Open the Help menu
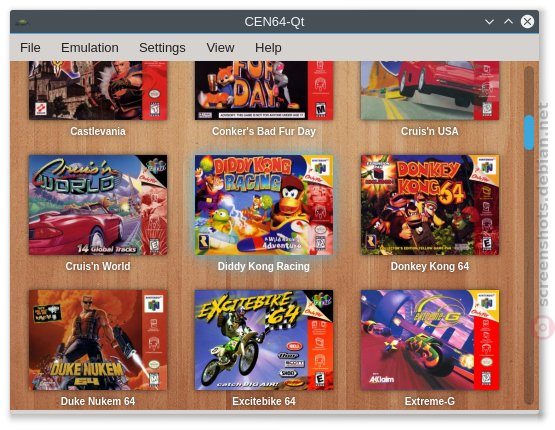 [x=268, y=48]
